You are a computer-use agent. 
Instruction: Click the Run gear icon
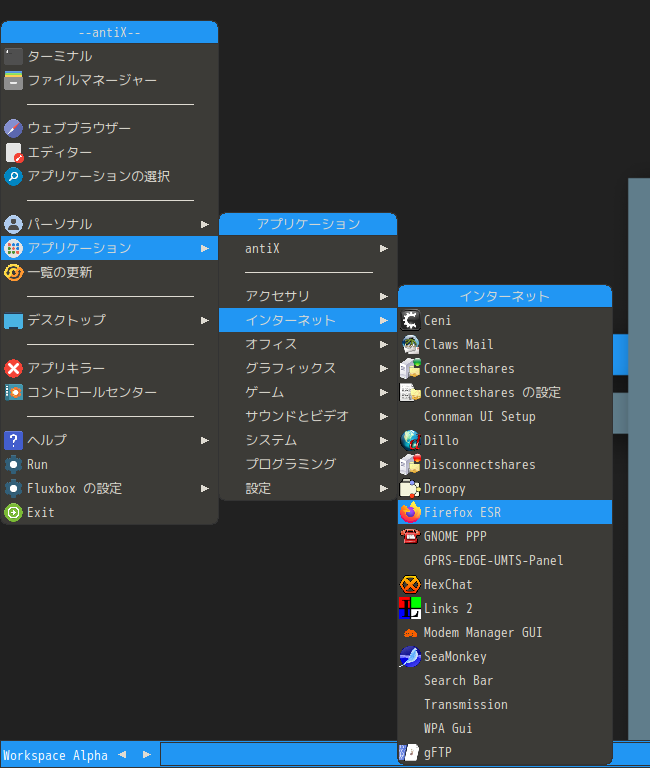click(13, 464)
